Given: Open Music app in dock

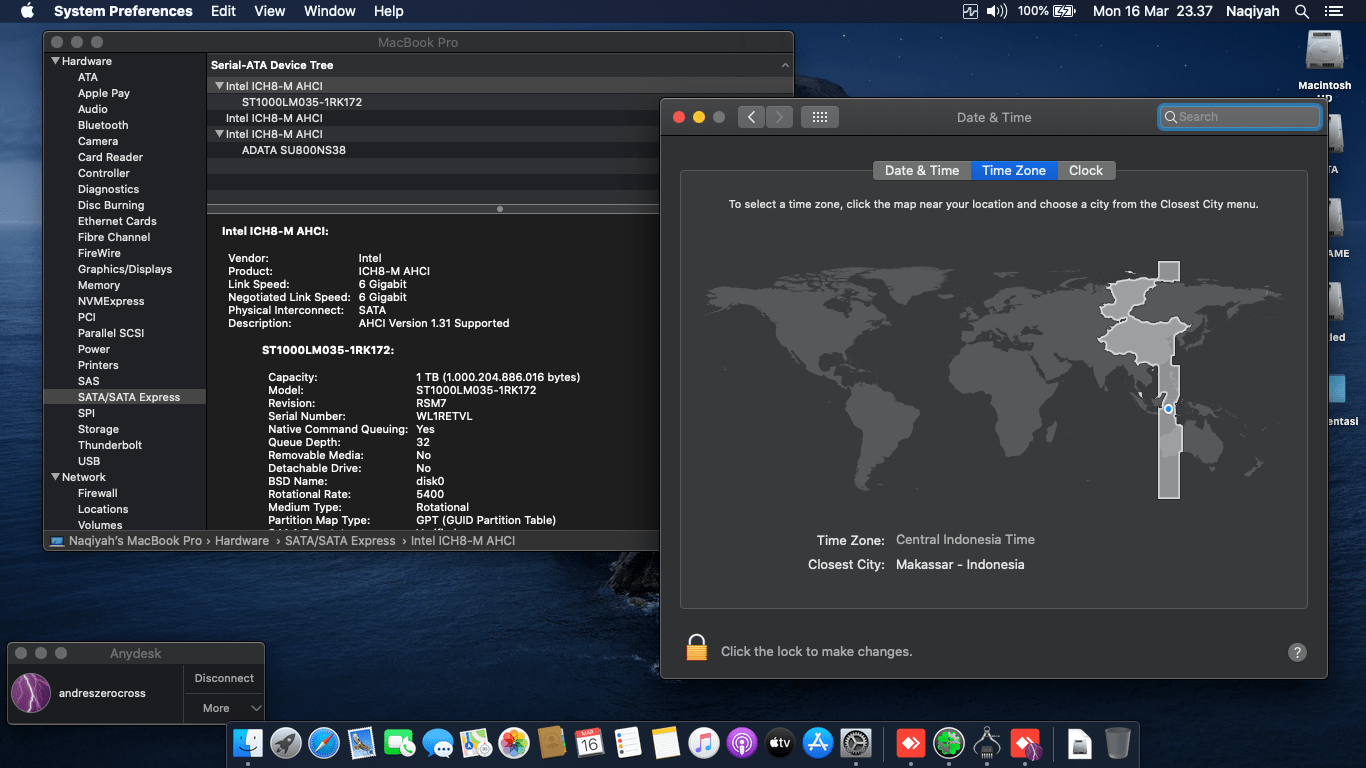Looking at the screenshot, I should 704,743.
